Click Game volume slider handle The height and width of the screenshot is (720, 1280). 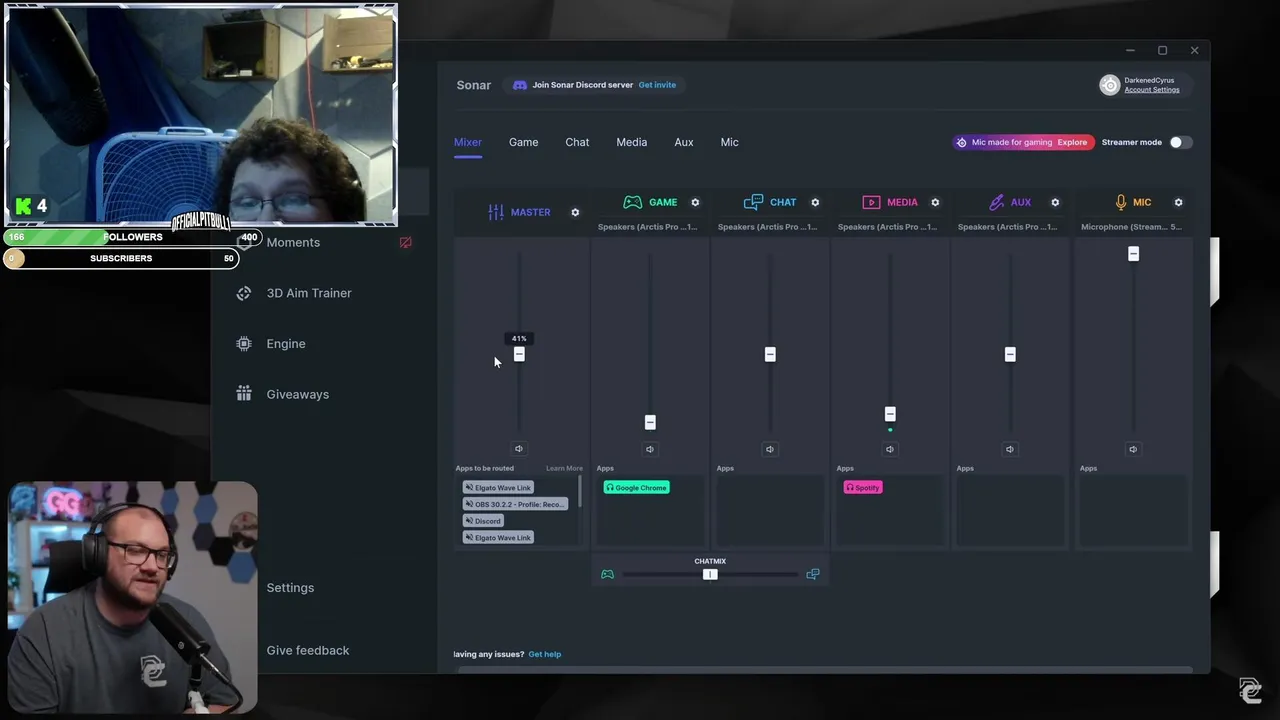pos(650,422)
